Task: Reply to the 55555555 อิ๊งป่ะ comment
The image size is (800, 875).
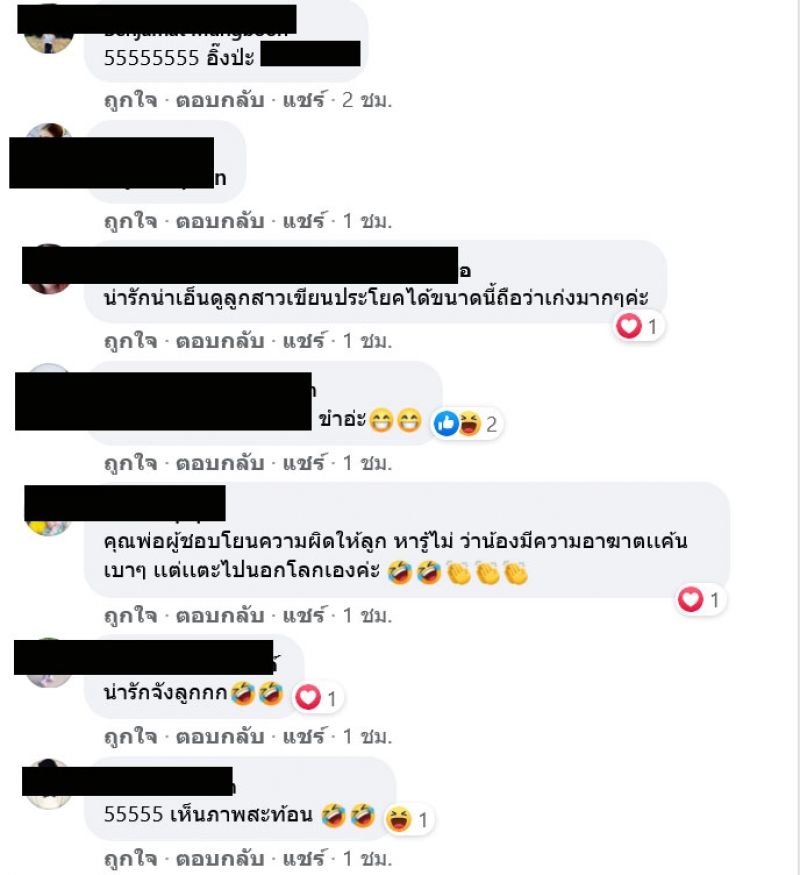Action: coord(220,100)
